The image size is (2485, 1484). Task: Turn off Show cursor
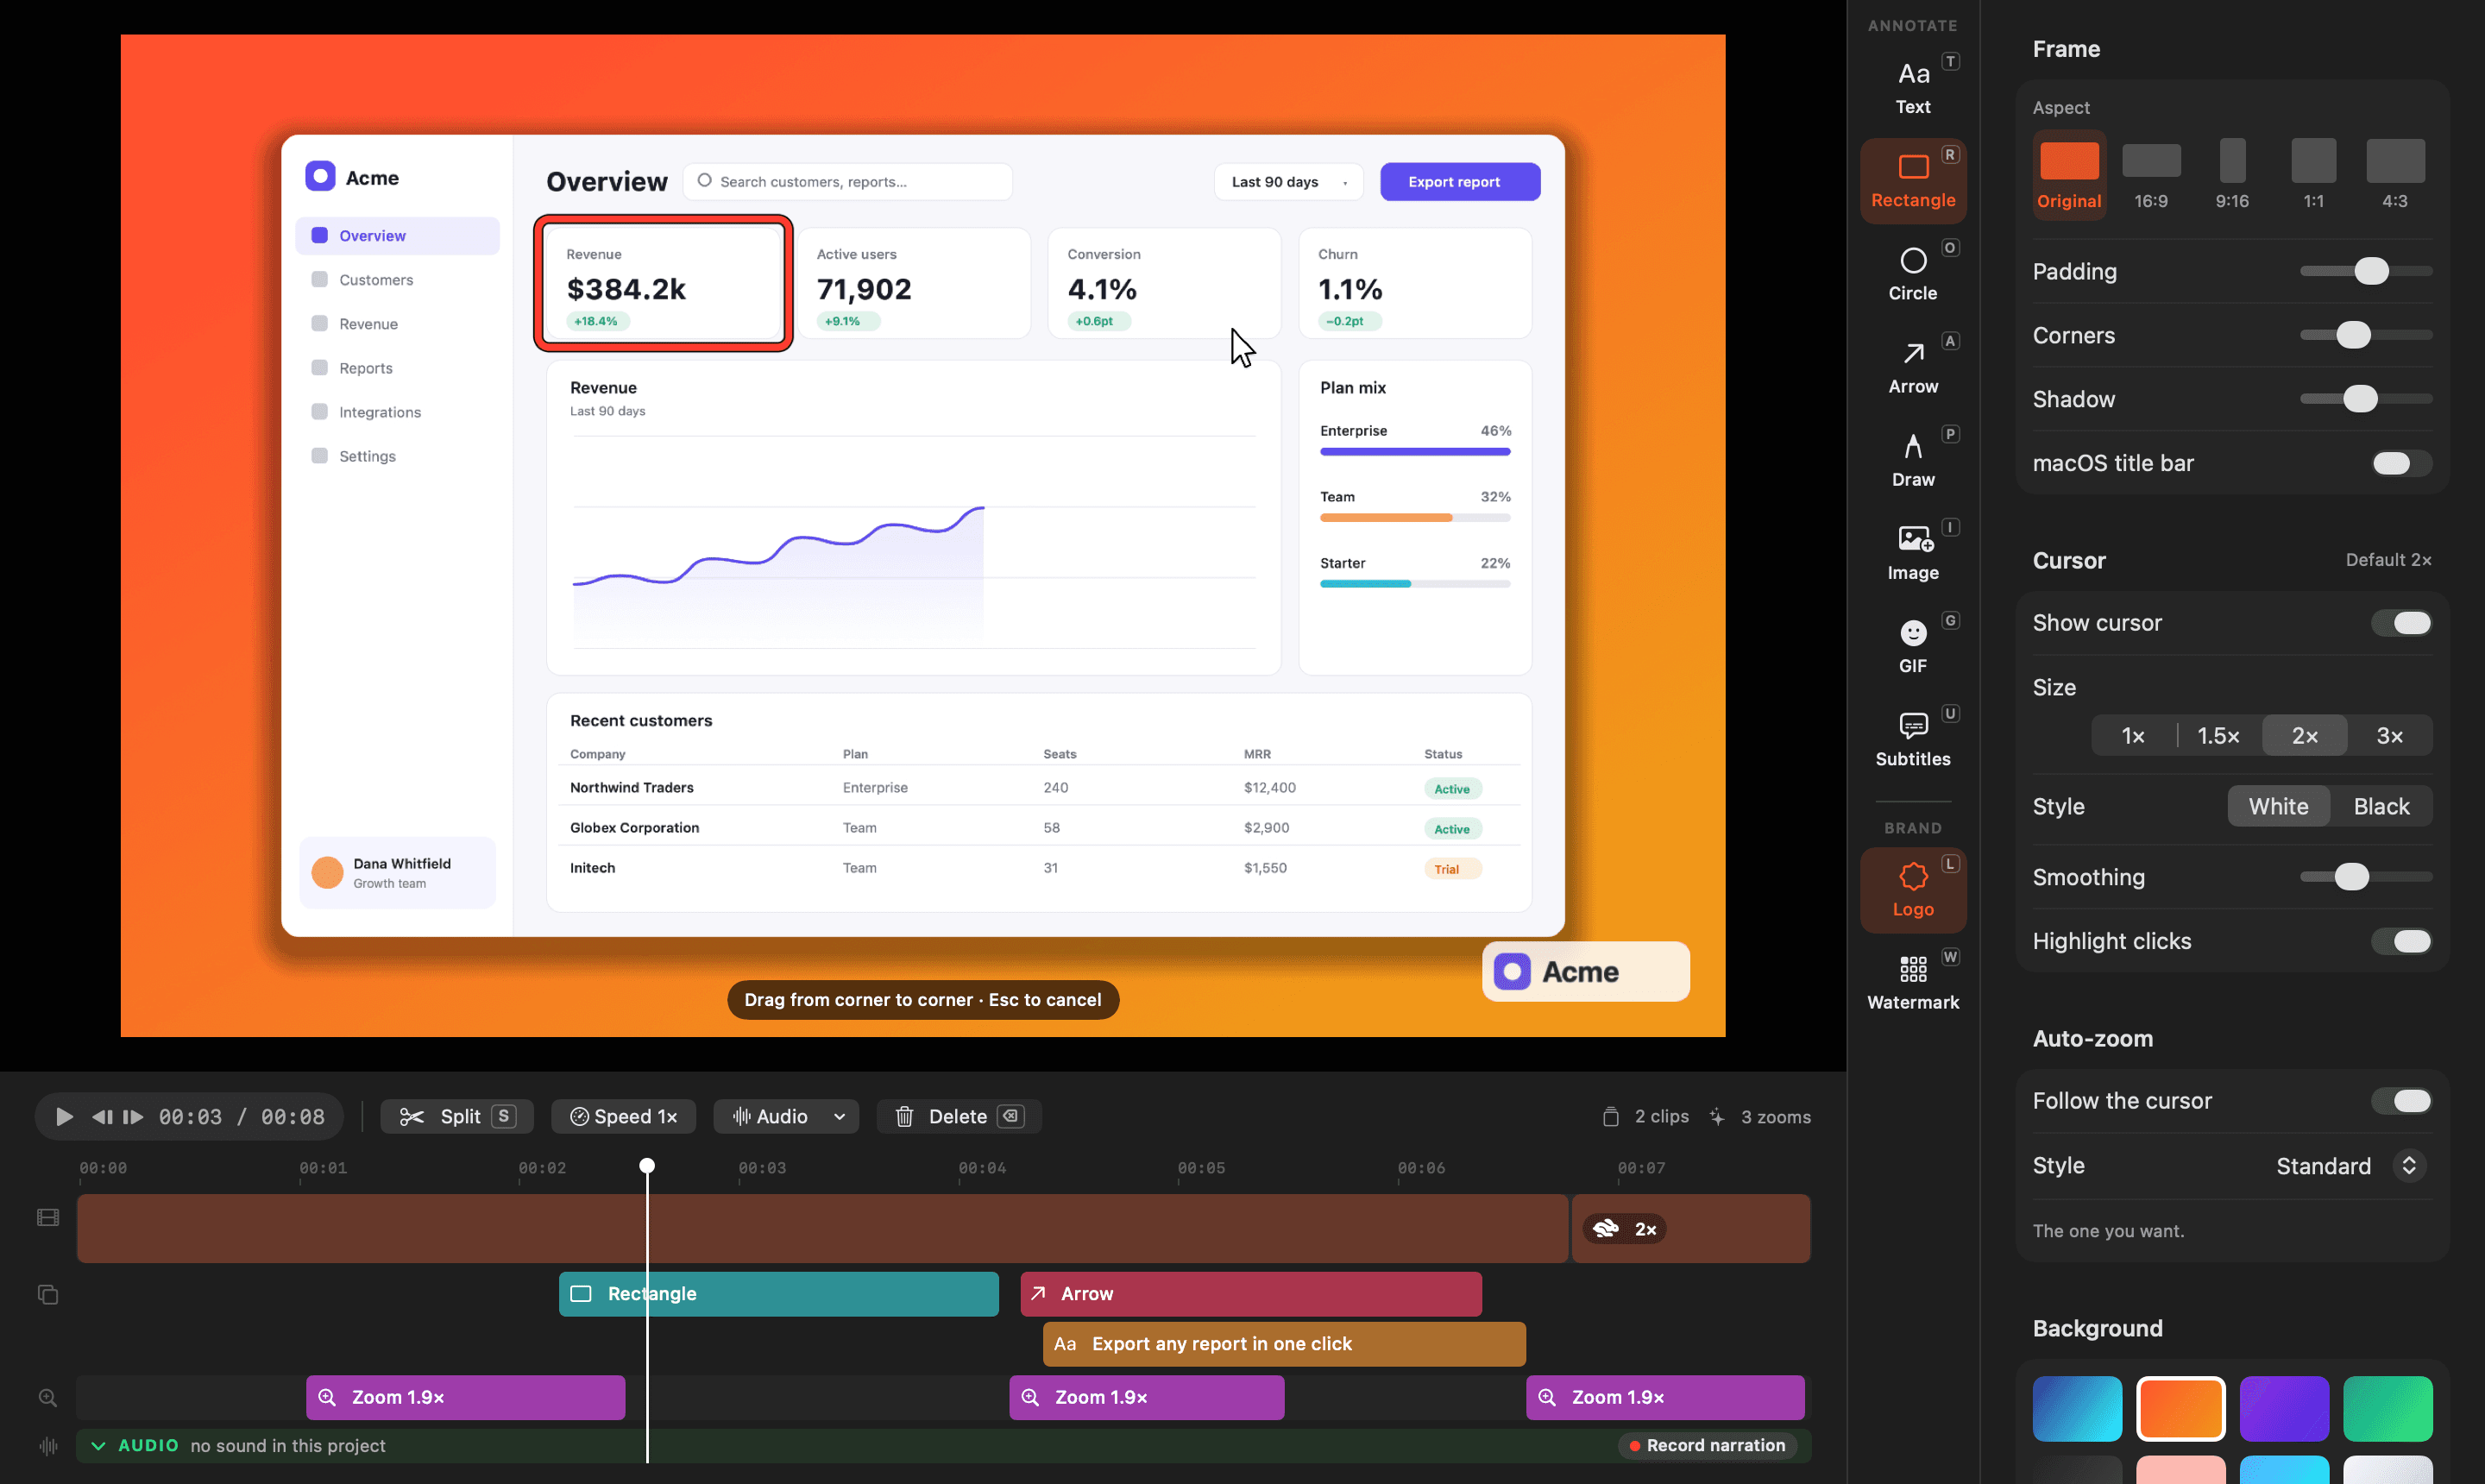[x=2401, y=623]
